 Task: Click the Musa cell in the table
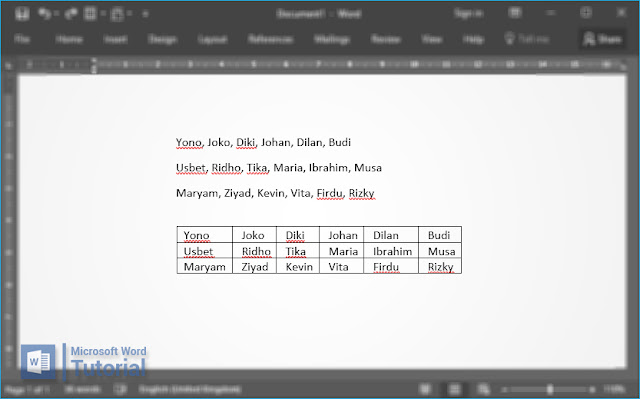pos(440,251)
